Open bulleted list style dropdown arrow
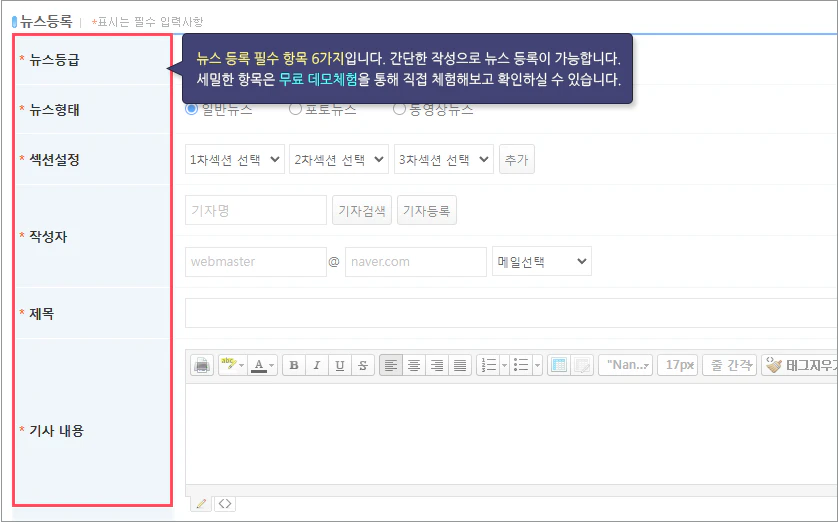Screen dimensions: 838x522 [x=537, y=365]
